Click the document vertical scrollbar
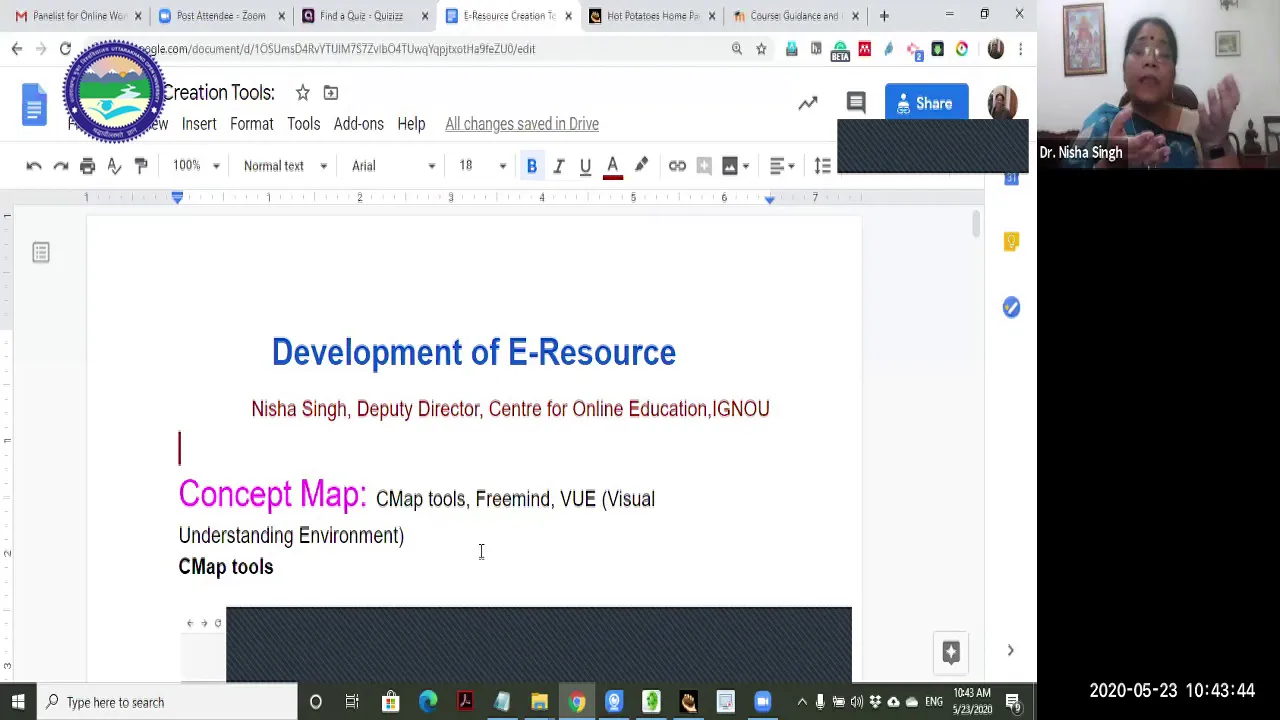Viewport: 1280px width, 720px height. point(976,224)
